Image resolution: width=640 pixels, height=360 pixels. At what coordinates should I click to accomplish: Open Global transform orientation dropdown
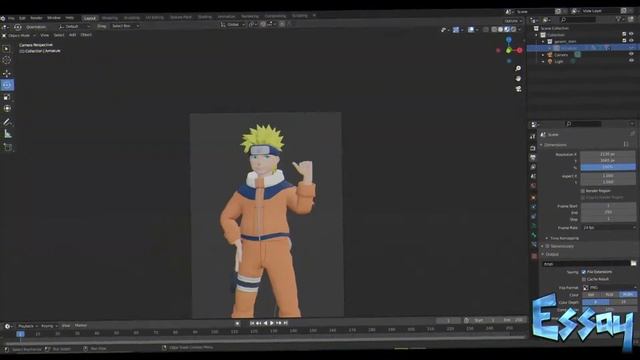tap(233, 24)
